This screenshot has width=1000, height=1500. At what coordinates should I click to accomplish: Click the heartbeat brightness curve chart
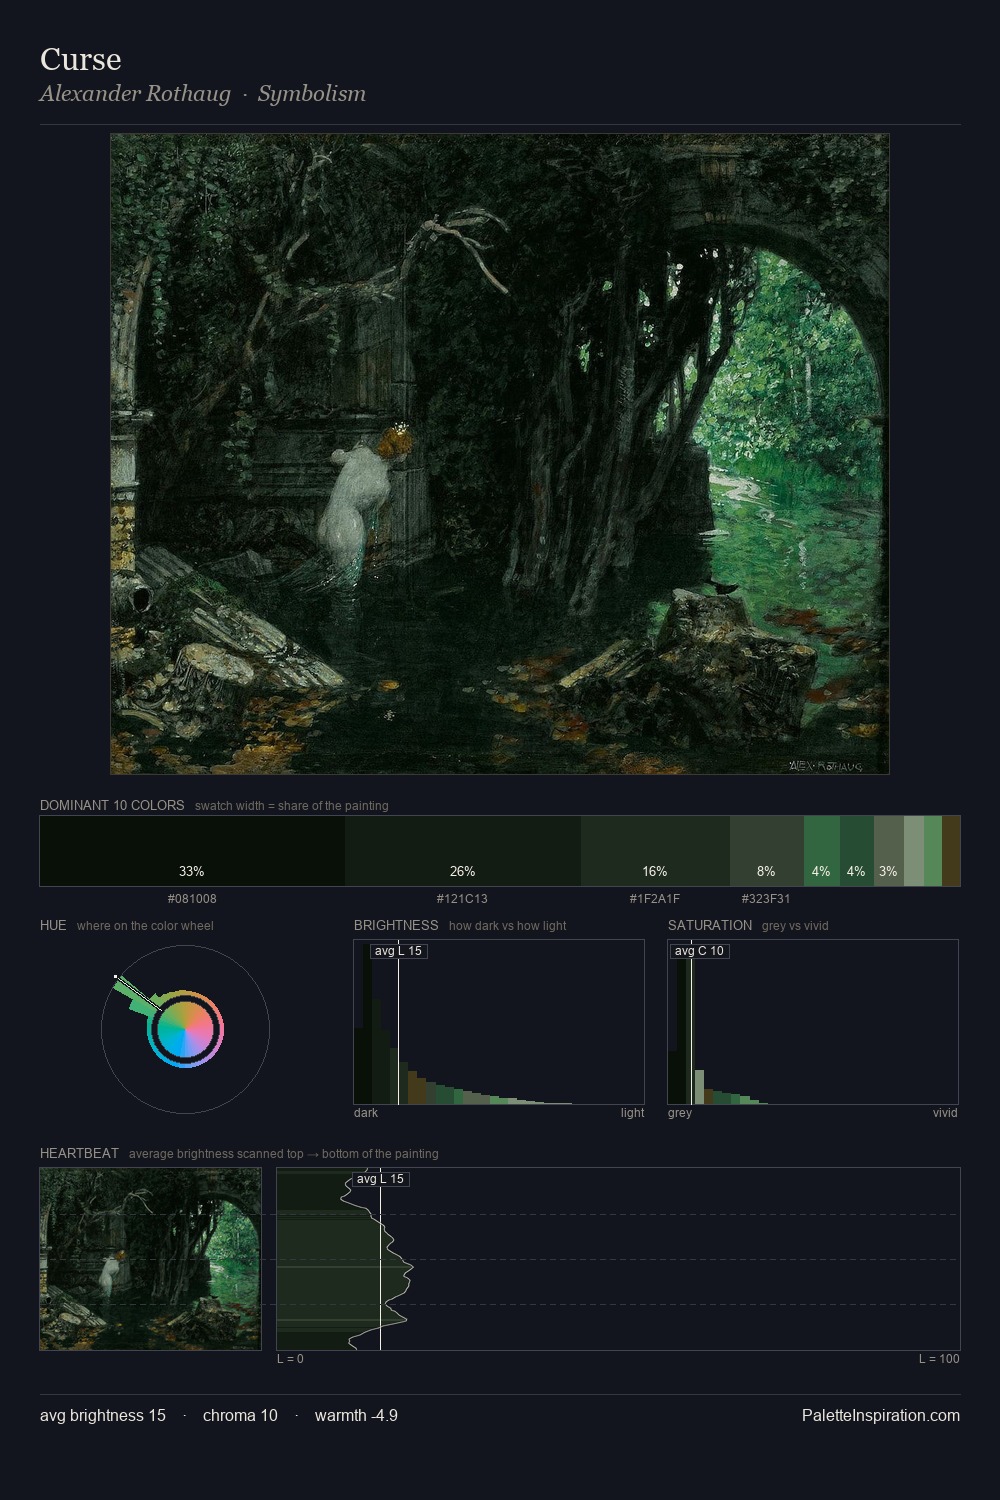click(618, 1259)
